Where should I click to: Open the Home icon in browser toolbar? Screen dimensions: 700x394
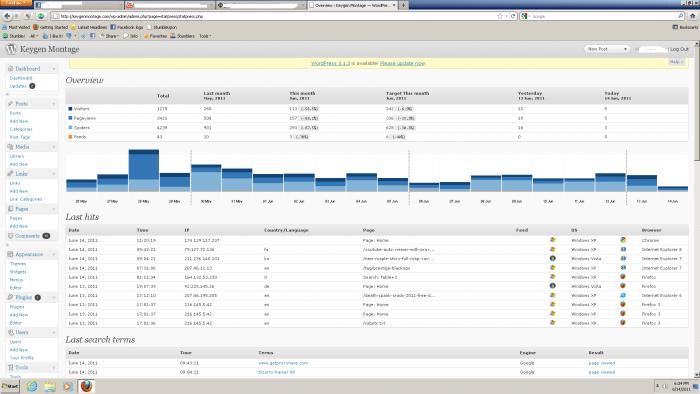(x=693, y=16)
